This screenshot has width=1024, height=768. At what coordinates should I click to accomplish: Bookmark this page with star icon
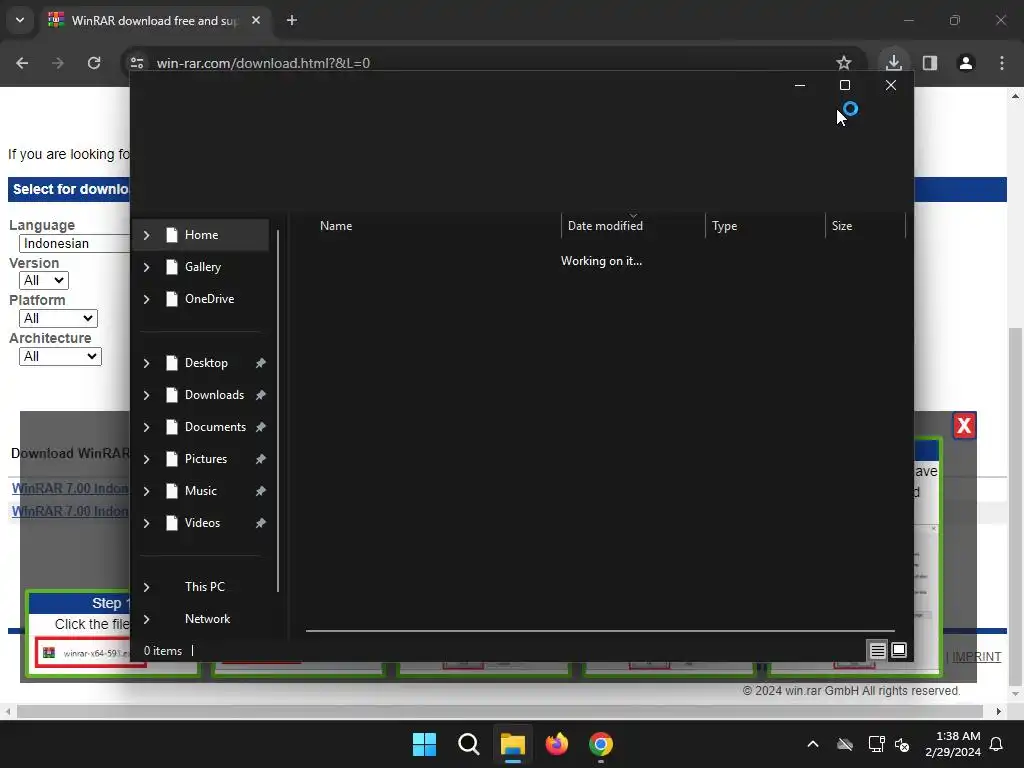[844, 63]
